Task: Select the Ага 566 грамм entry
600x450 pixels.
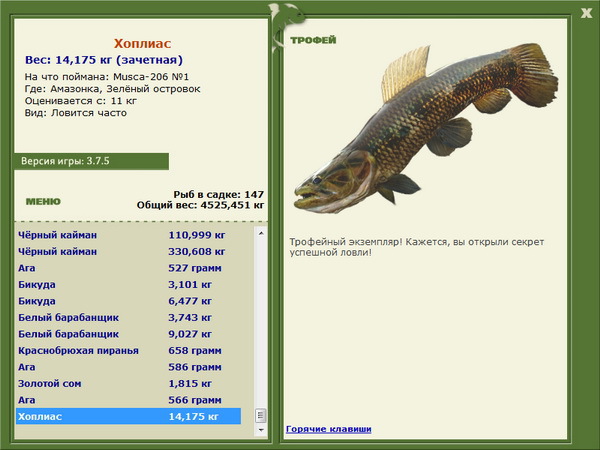Action: 129,399
